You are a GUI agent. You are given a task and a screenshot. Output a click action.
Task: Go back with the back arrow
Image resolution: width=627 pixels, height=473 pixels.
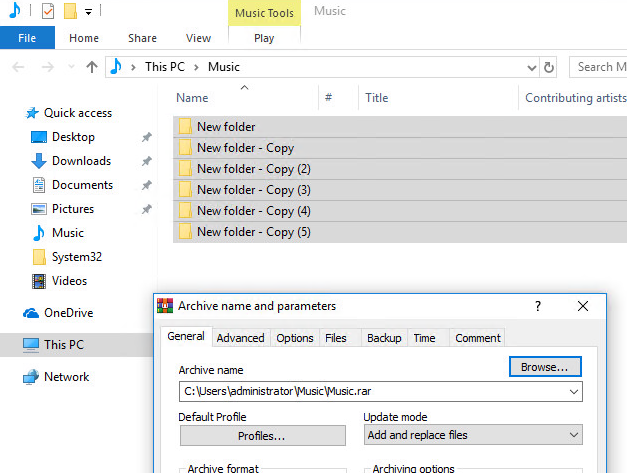pyautogui.click(x=18, y=67)
